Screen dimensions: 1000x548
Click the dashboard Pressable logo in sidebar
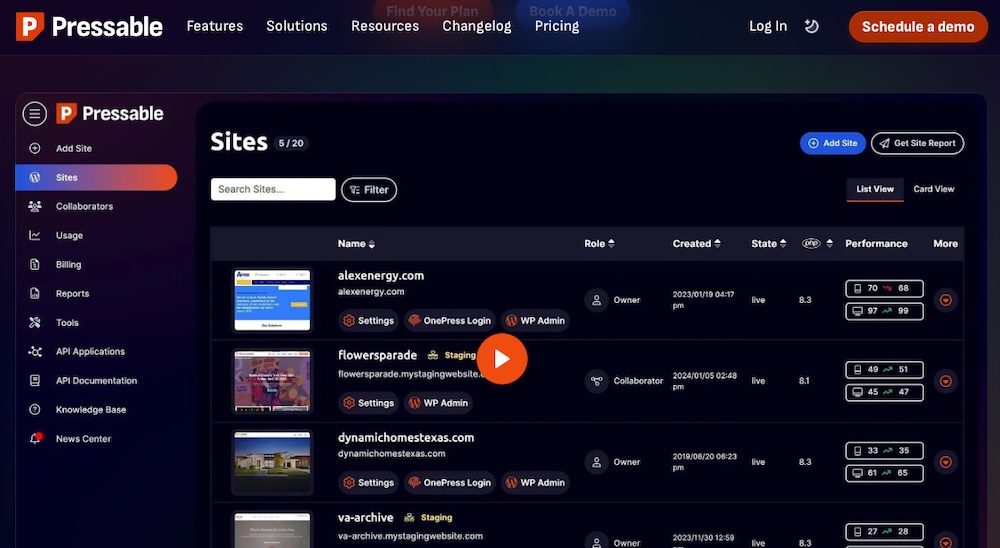110,114
